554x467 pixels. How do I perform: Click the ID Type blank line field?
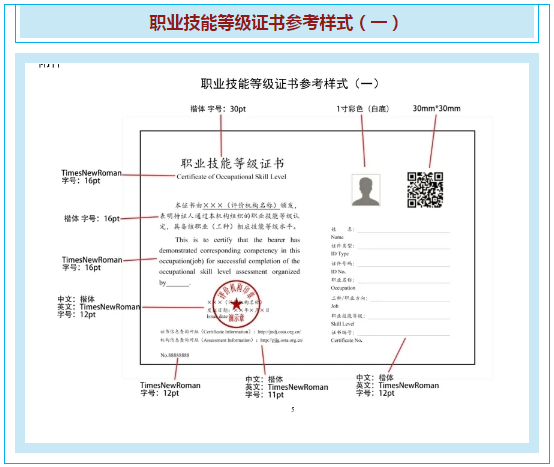(x=403, y=247)
